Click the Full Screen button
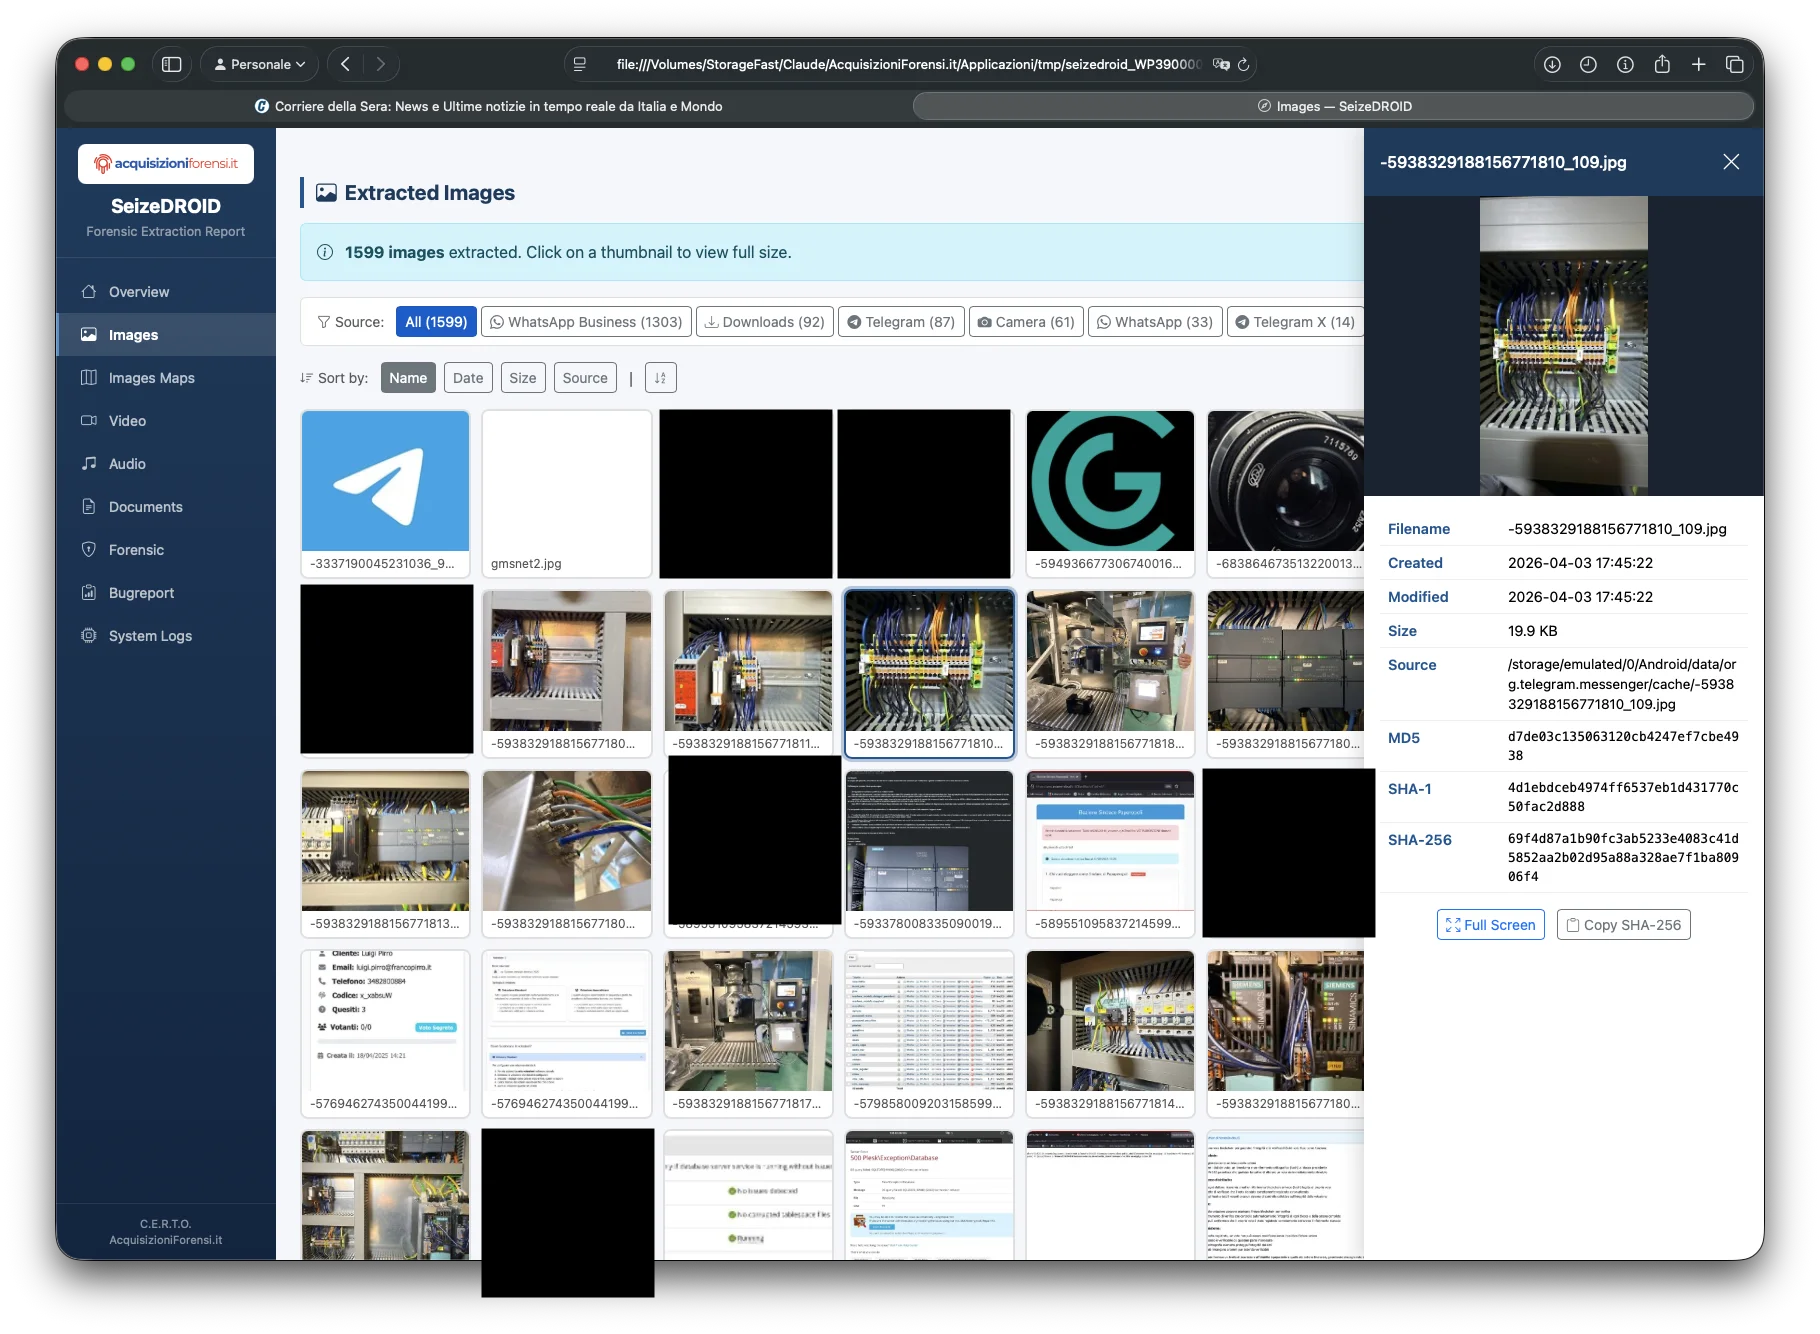1820x1334 pixels. (x=1490, y=925)
